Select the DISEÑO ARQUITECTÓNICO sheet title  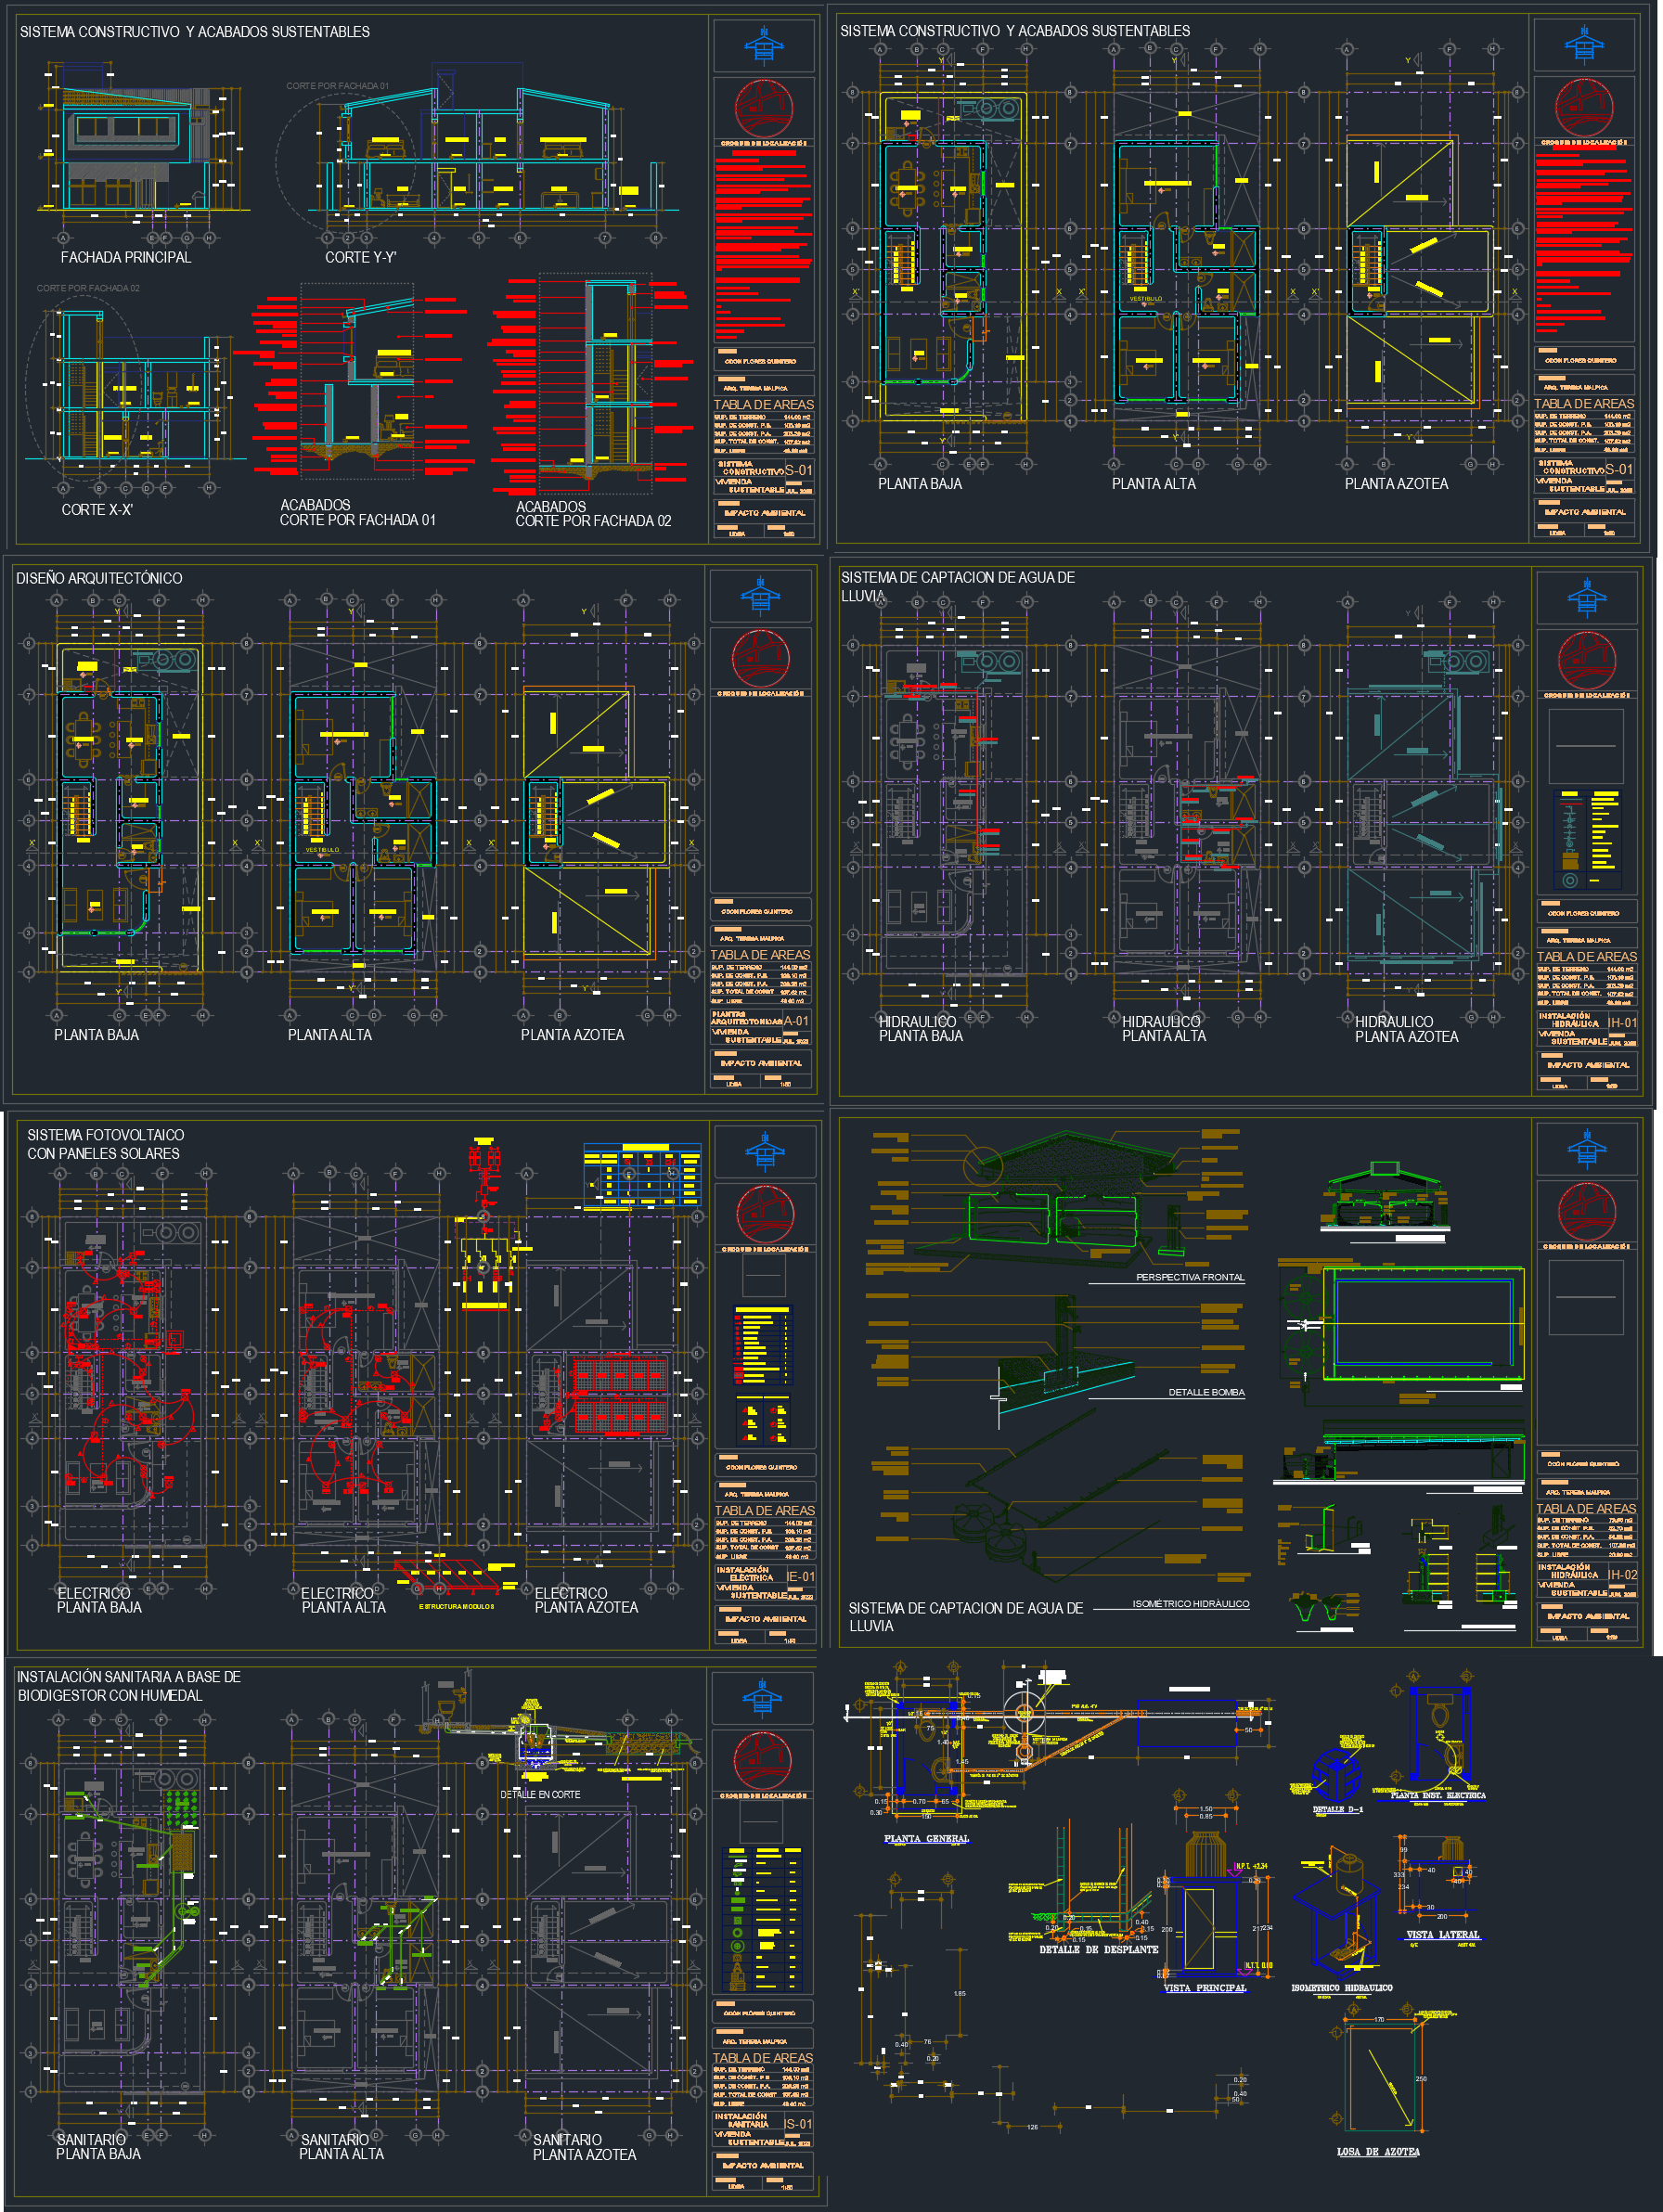pos(99,578)
